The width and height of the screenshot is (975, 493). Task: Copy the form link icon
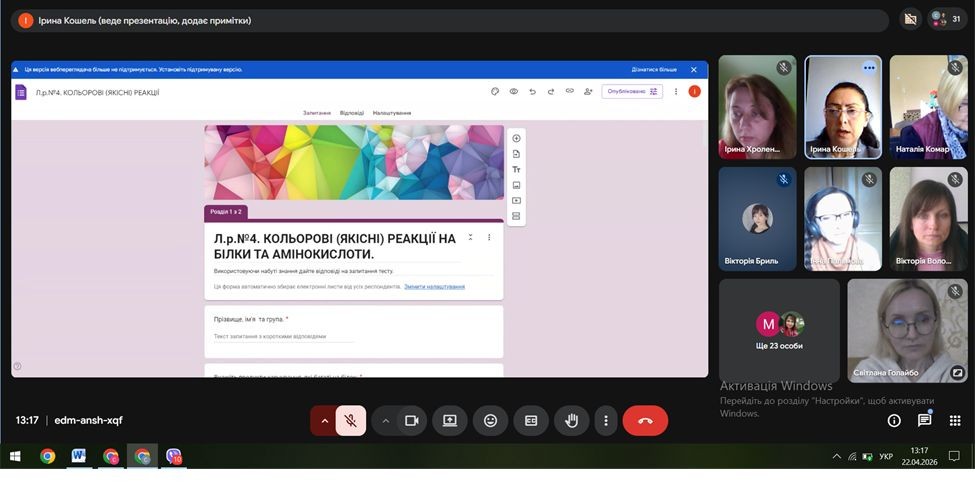pyautogui.click(x=570, y=91)
